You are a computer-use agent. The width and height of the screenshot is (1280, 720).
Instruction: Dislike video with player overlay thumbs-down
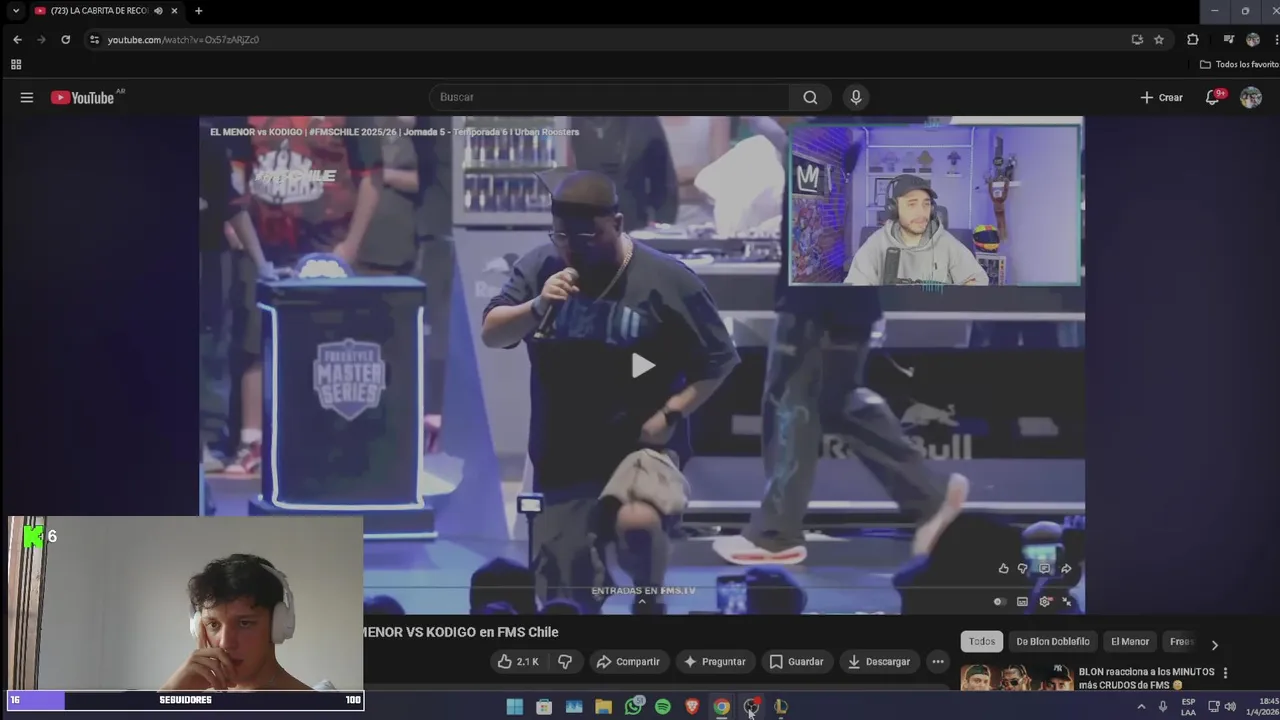coord(1022,568)
